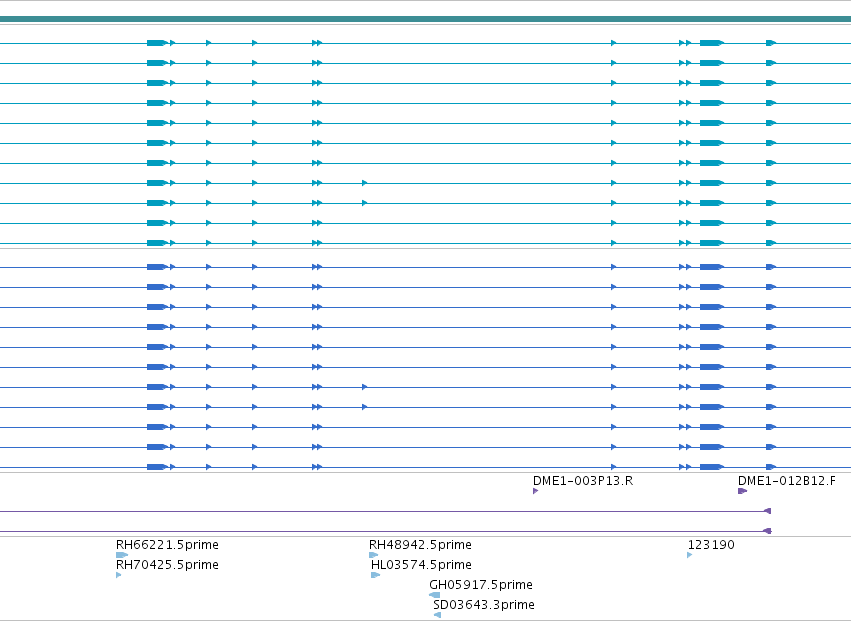Click the thick teal bar at top
The height and width of the screenshot is (621, 851).
[x=426, y=20]
